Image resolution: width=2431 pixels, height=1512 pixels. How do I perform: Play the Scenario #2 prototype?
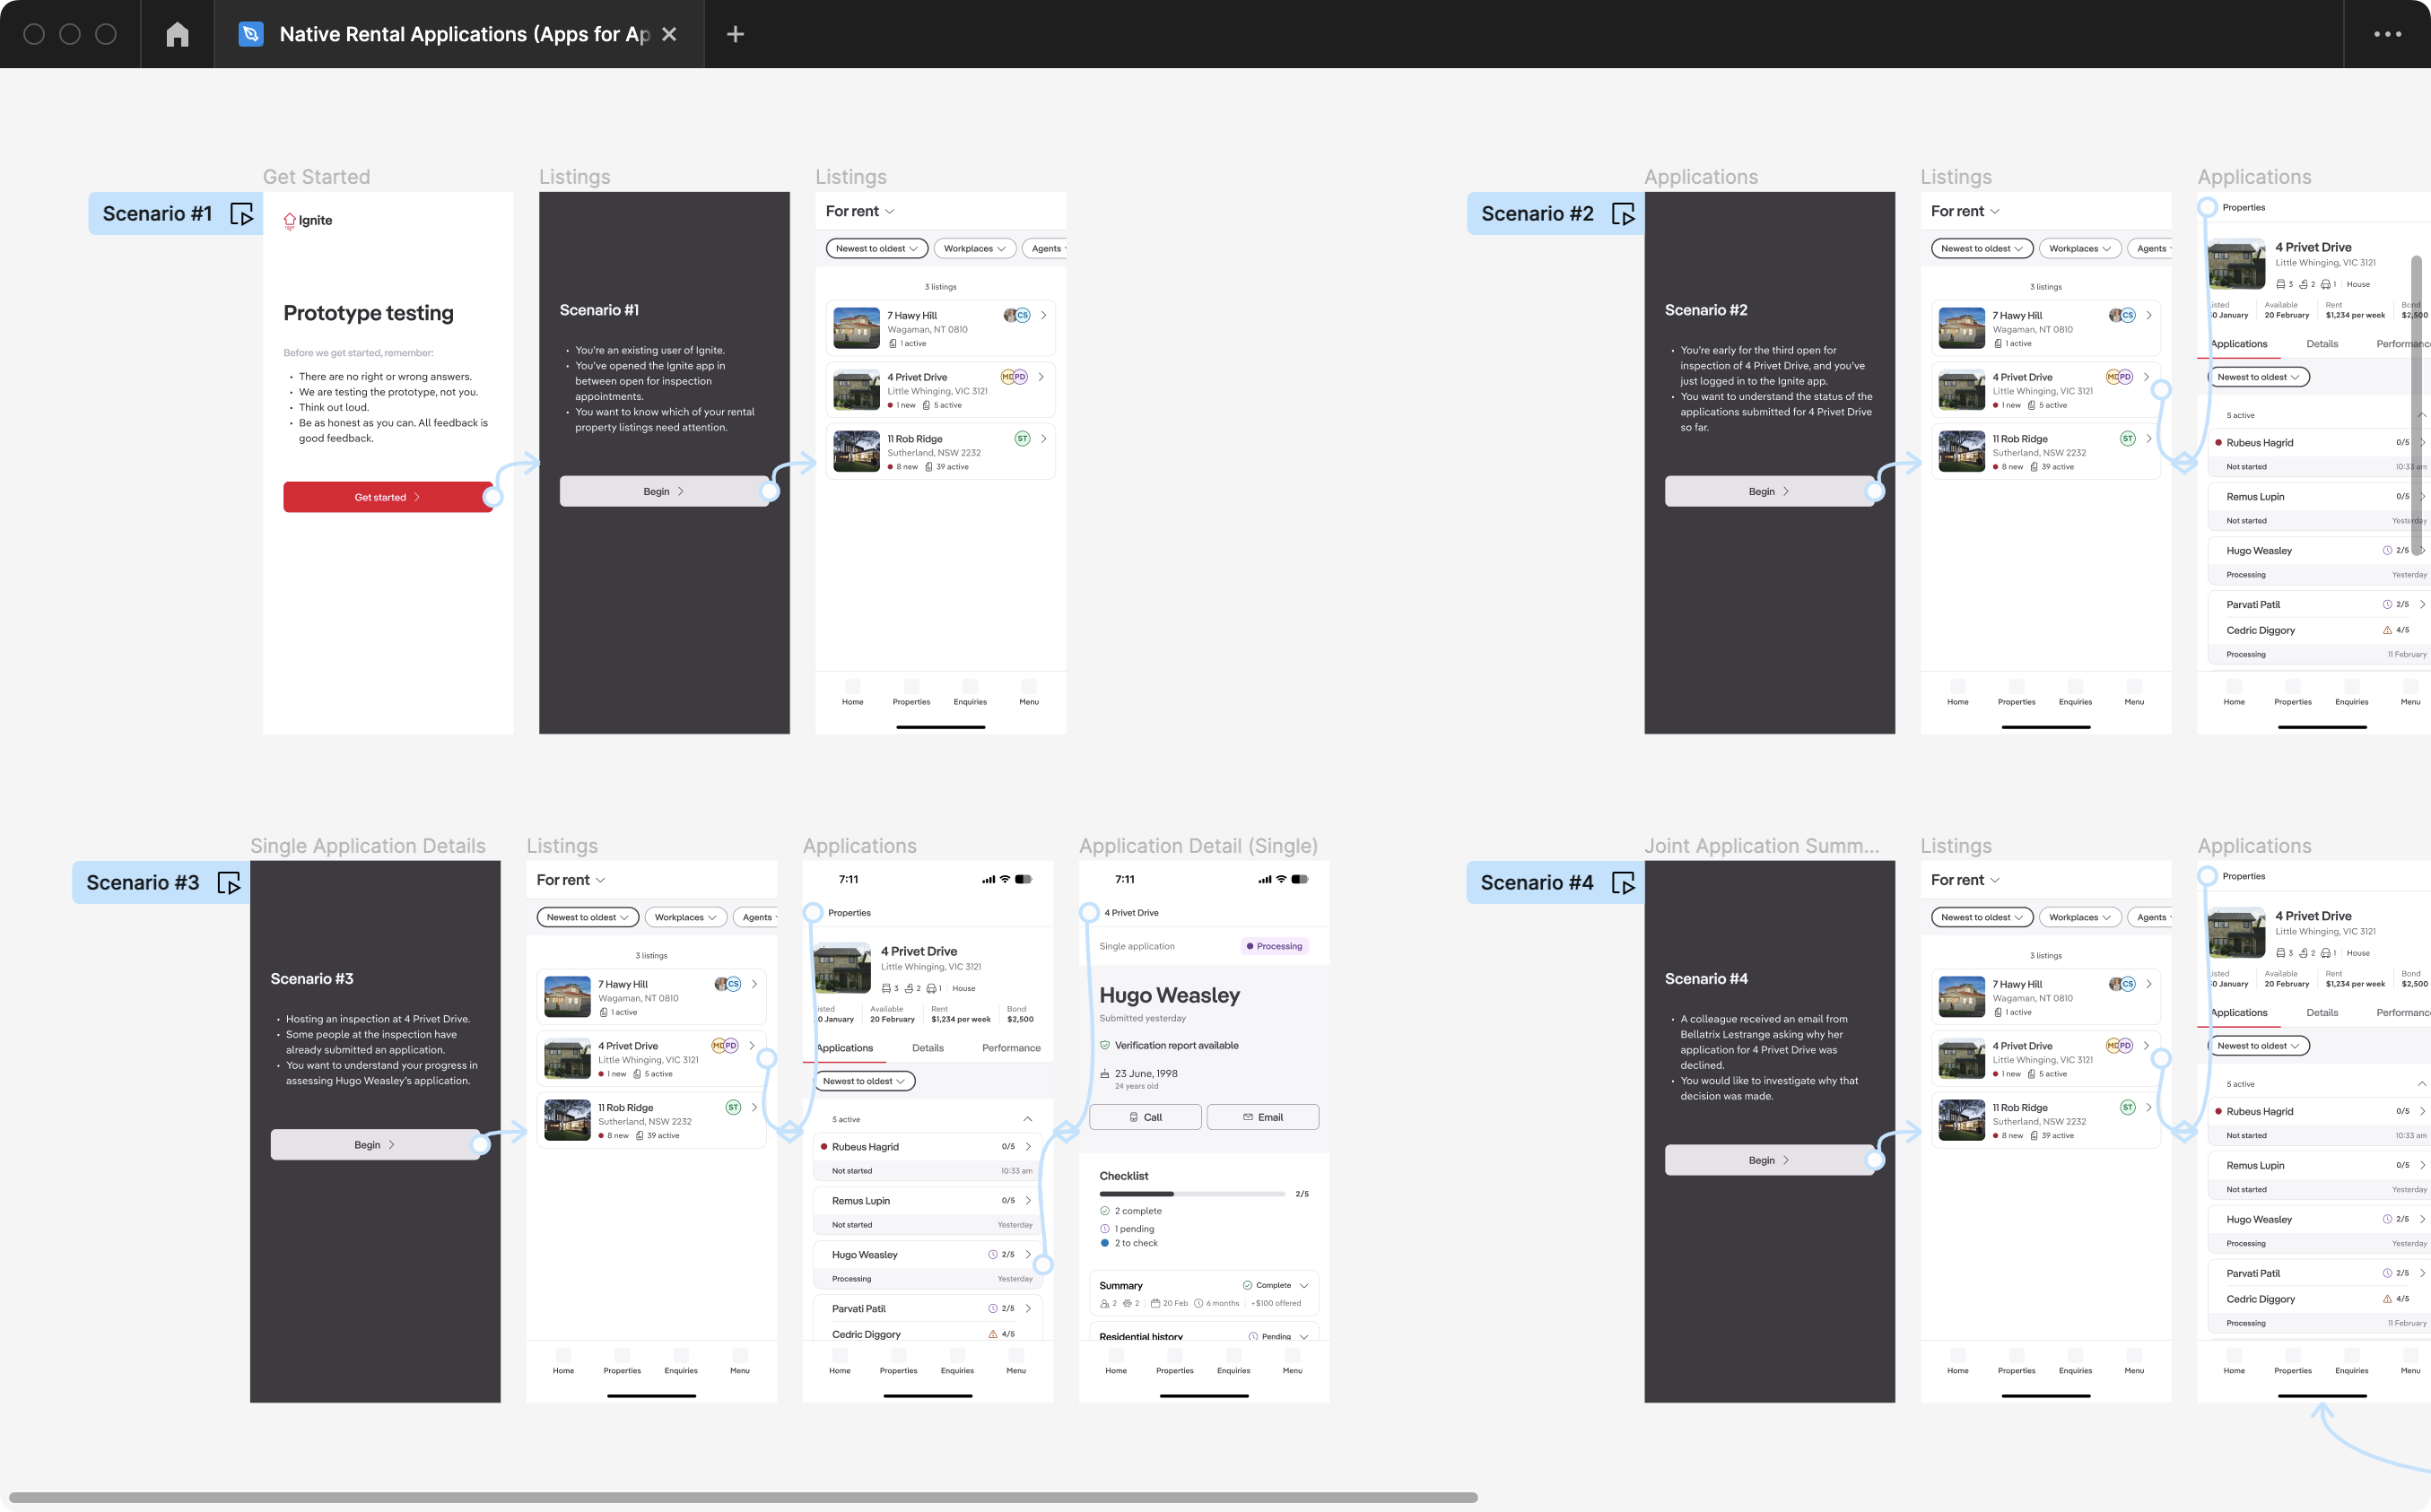pos(1624,213)
